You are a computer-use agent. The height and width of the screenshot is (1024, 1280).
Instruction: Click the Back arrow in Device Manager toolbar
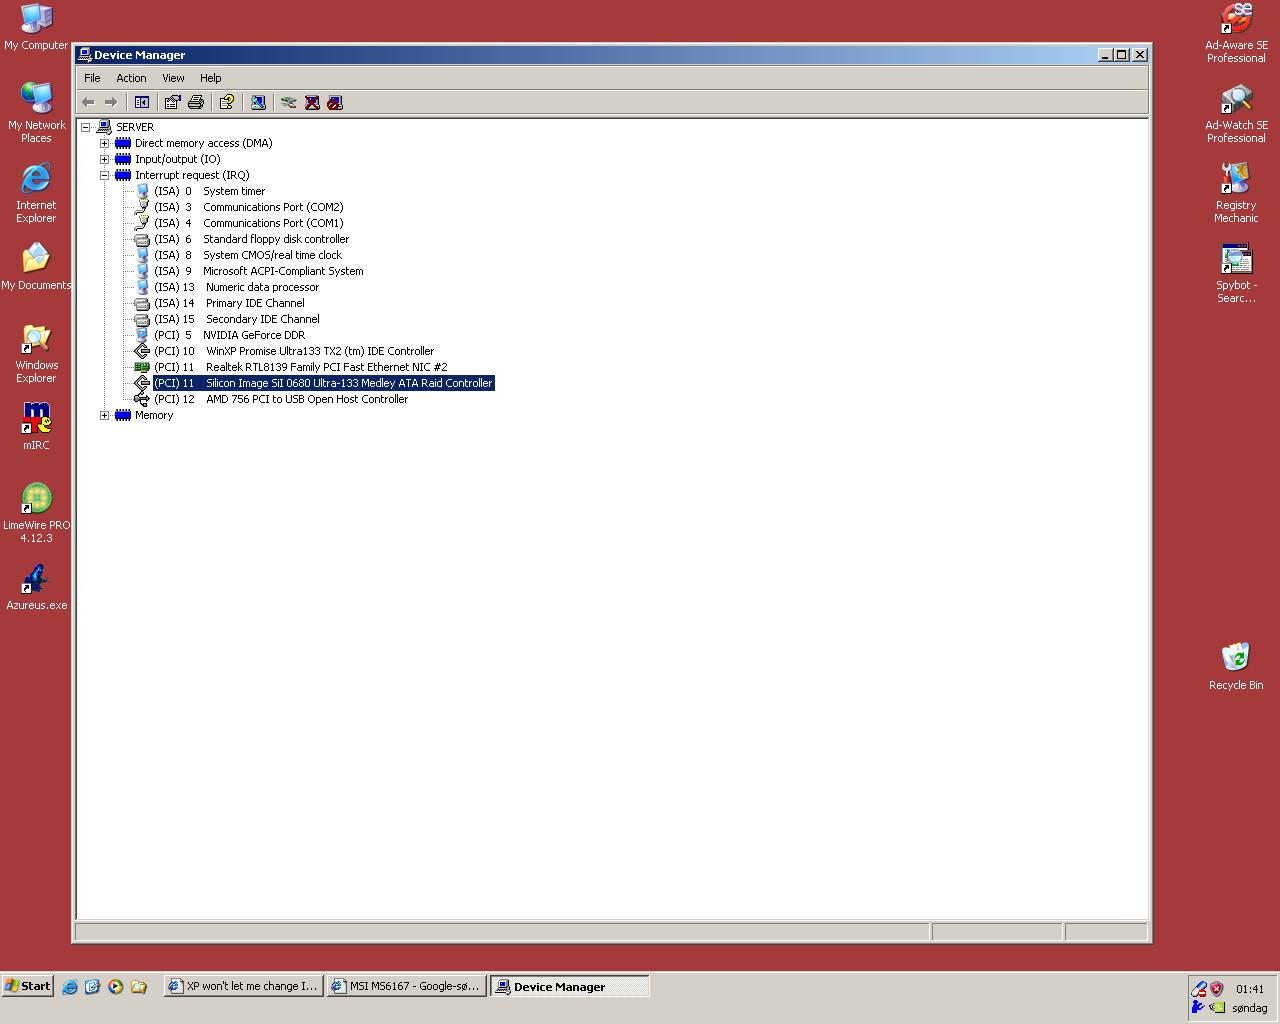coord(88,102)
